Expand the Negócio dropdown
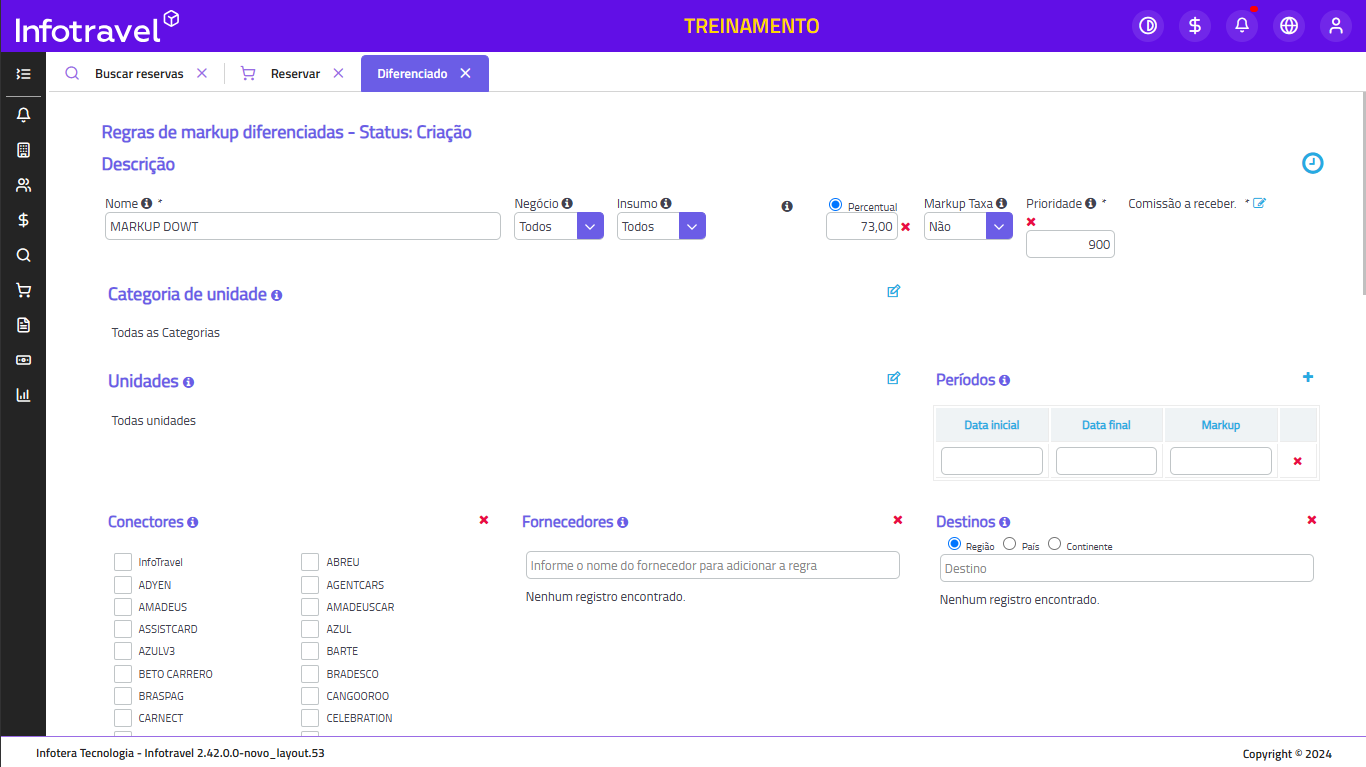The image size is (1366, 767). pyautogui.click(x=590, y=226)
